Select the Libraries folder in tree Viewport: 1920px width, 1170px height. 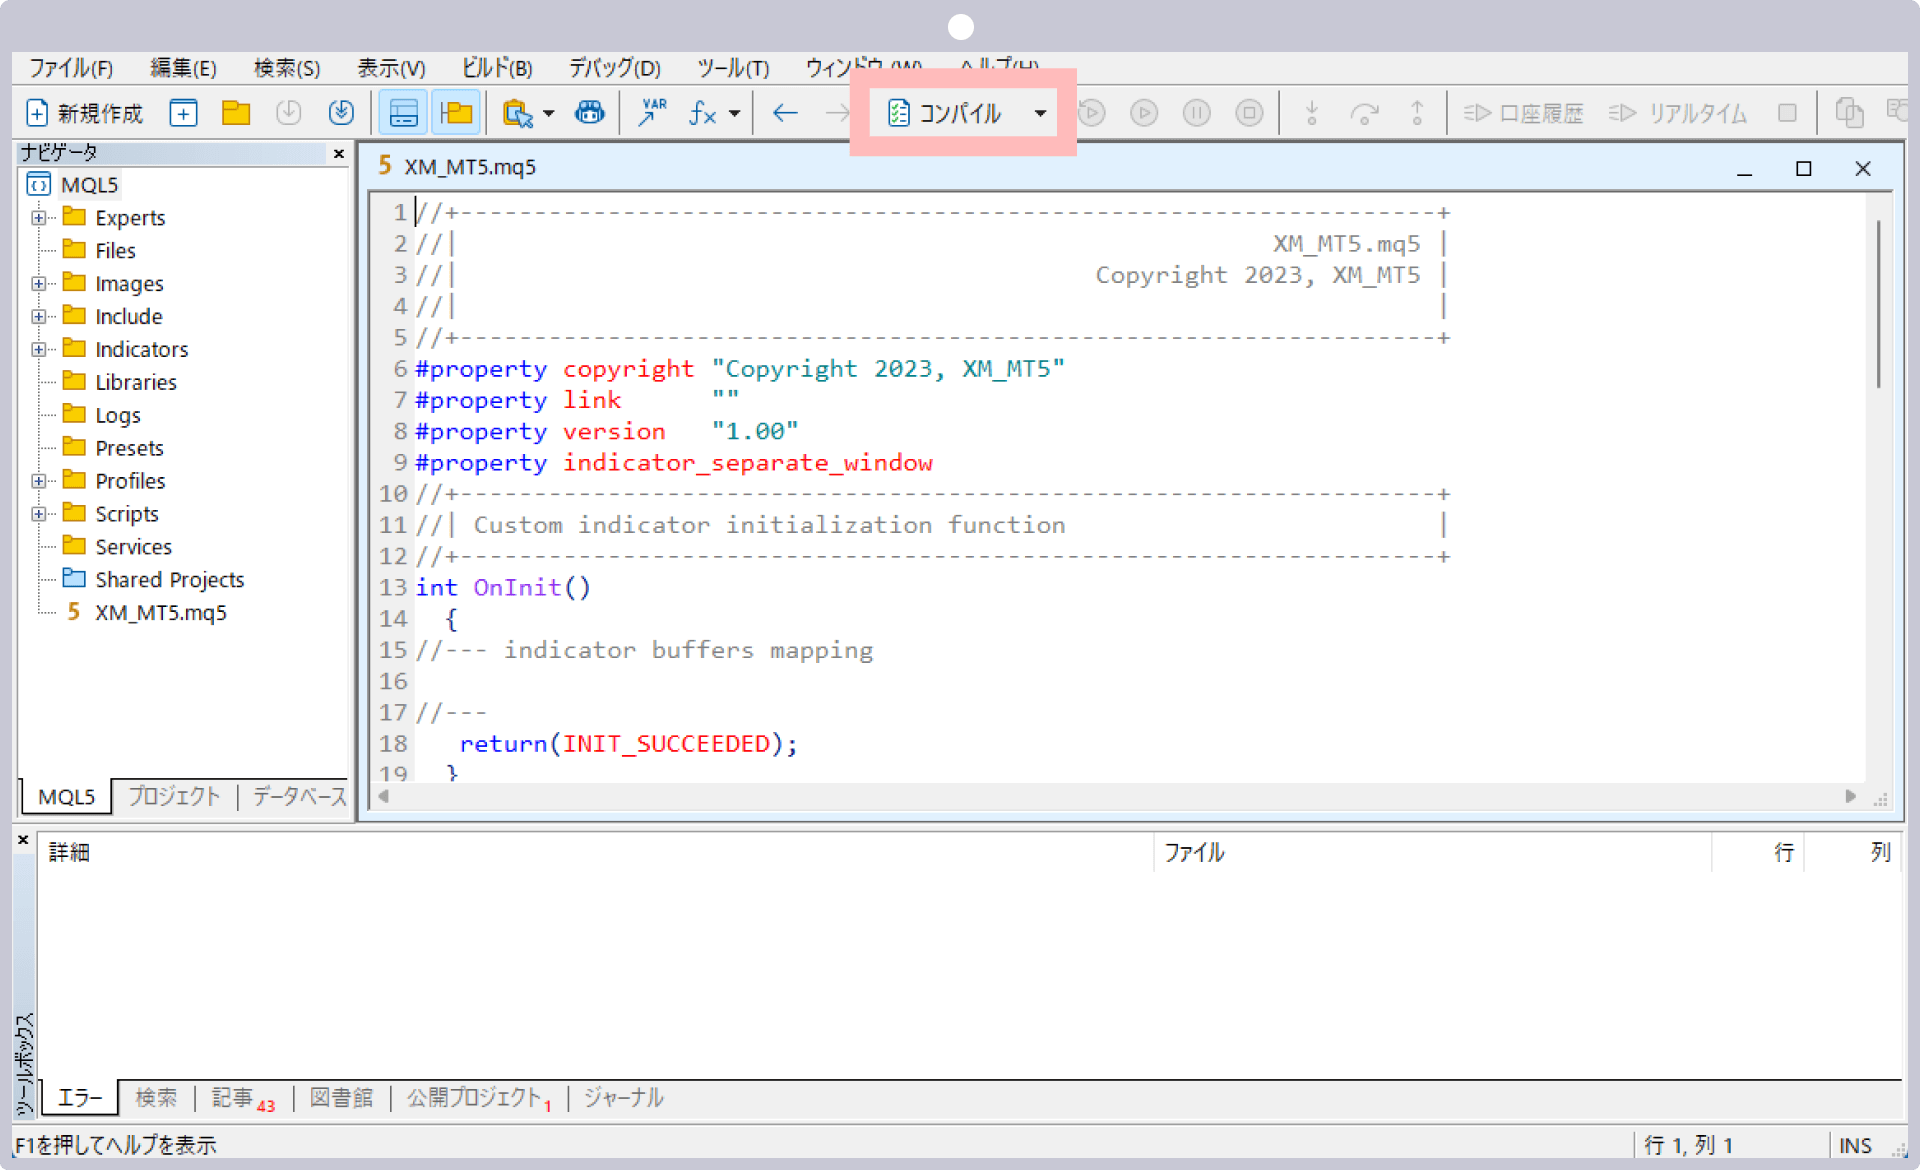136,383
